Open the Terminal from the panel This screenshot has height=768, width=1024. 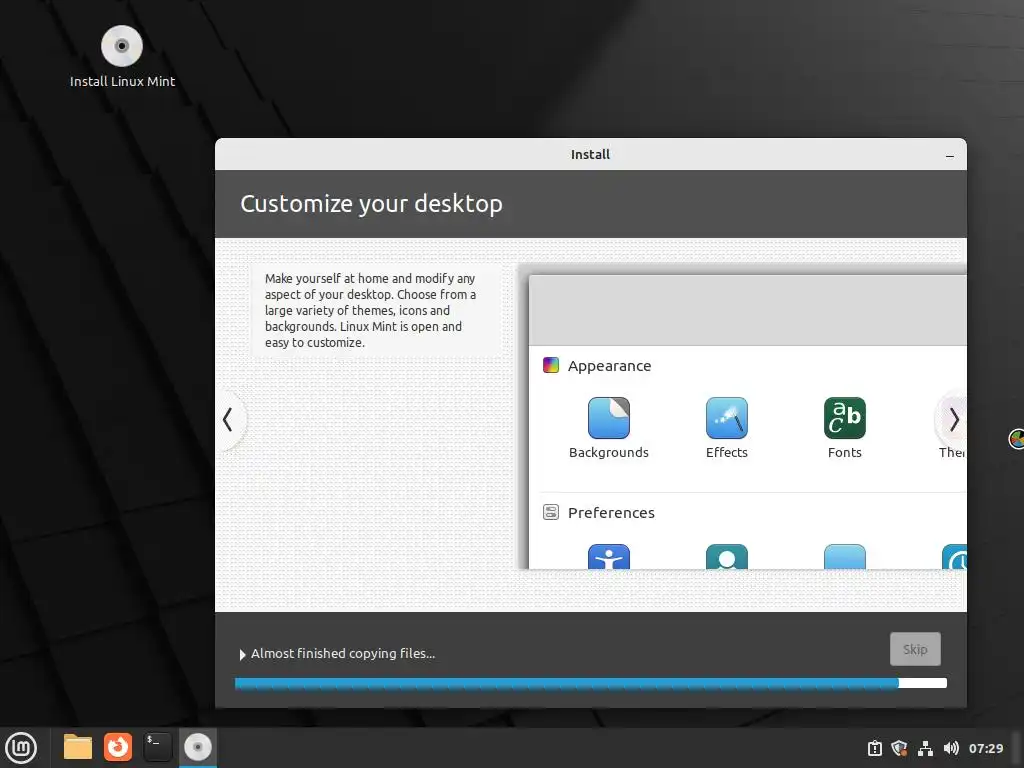pos(157,747)
